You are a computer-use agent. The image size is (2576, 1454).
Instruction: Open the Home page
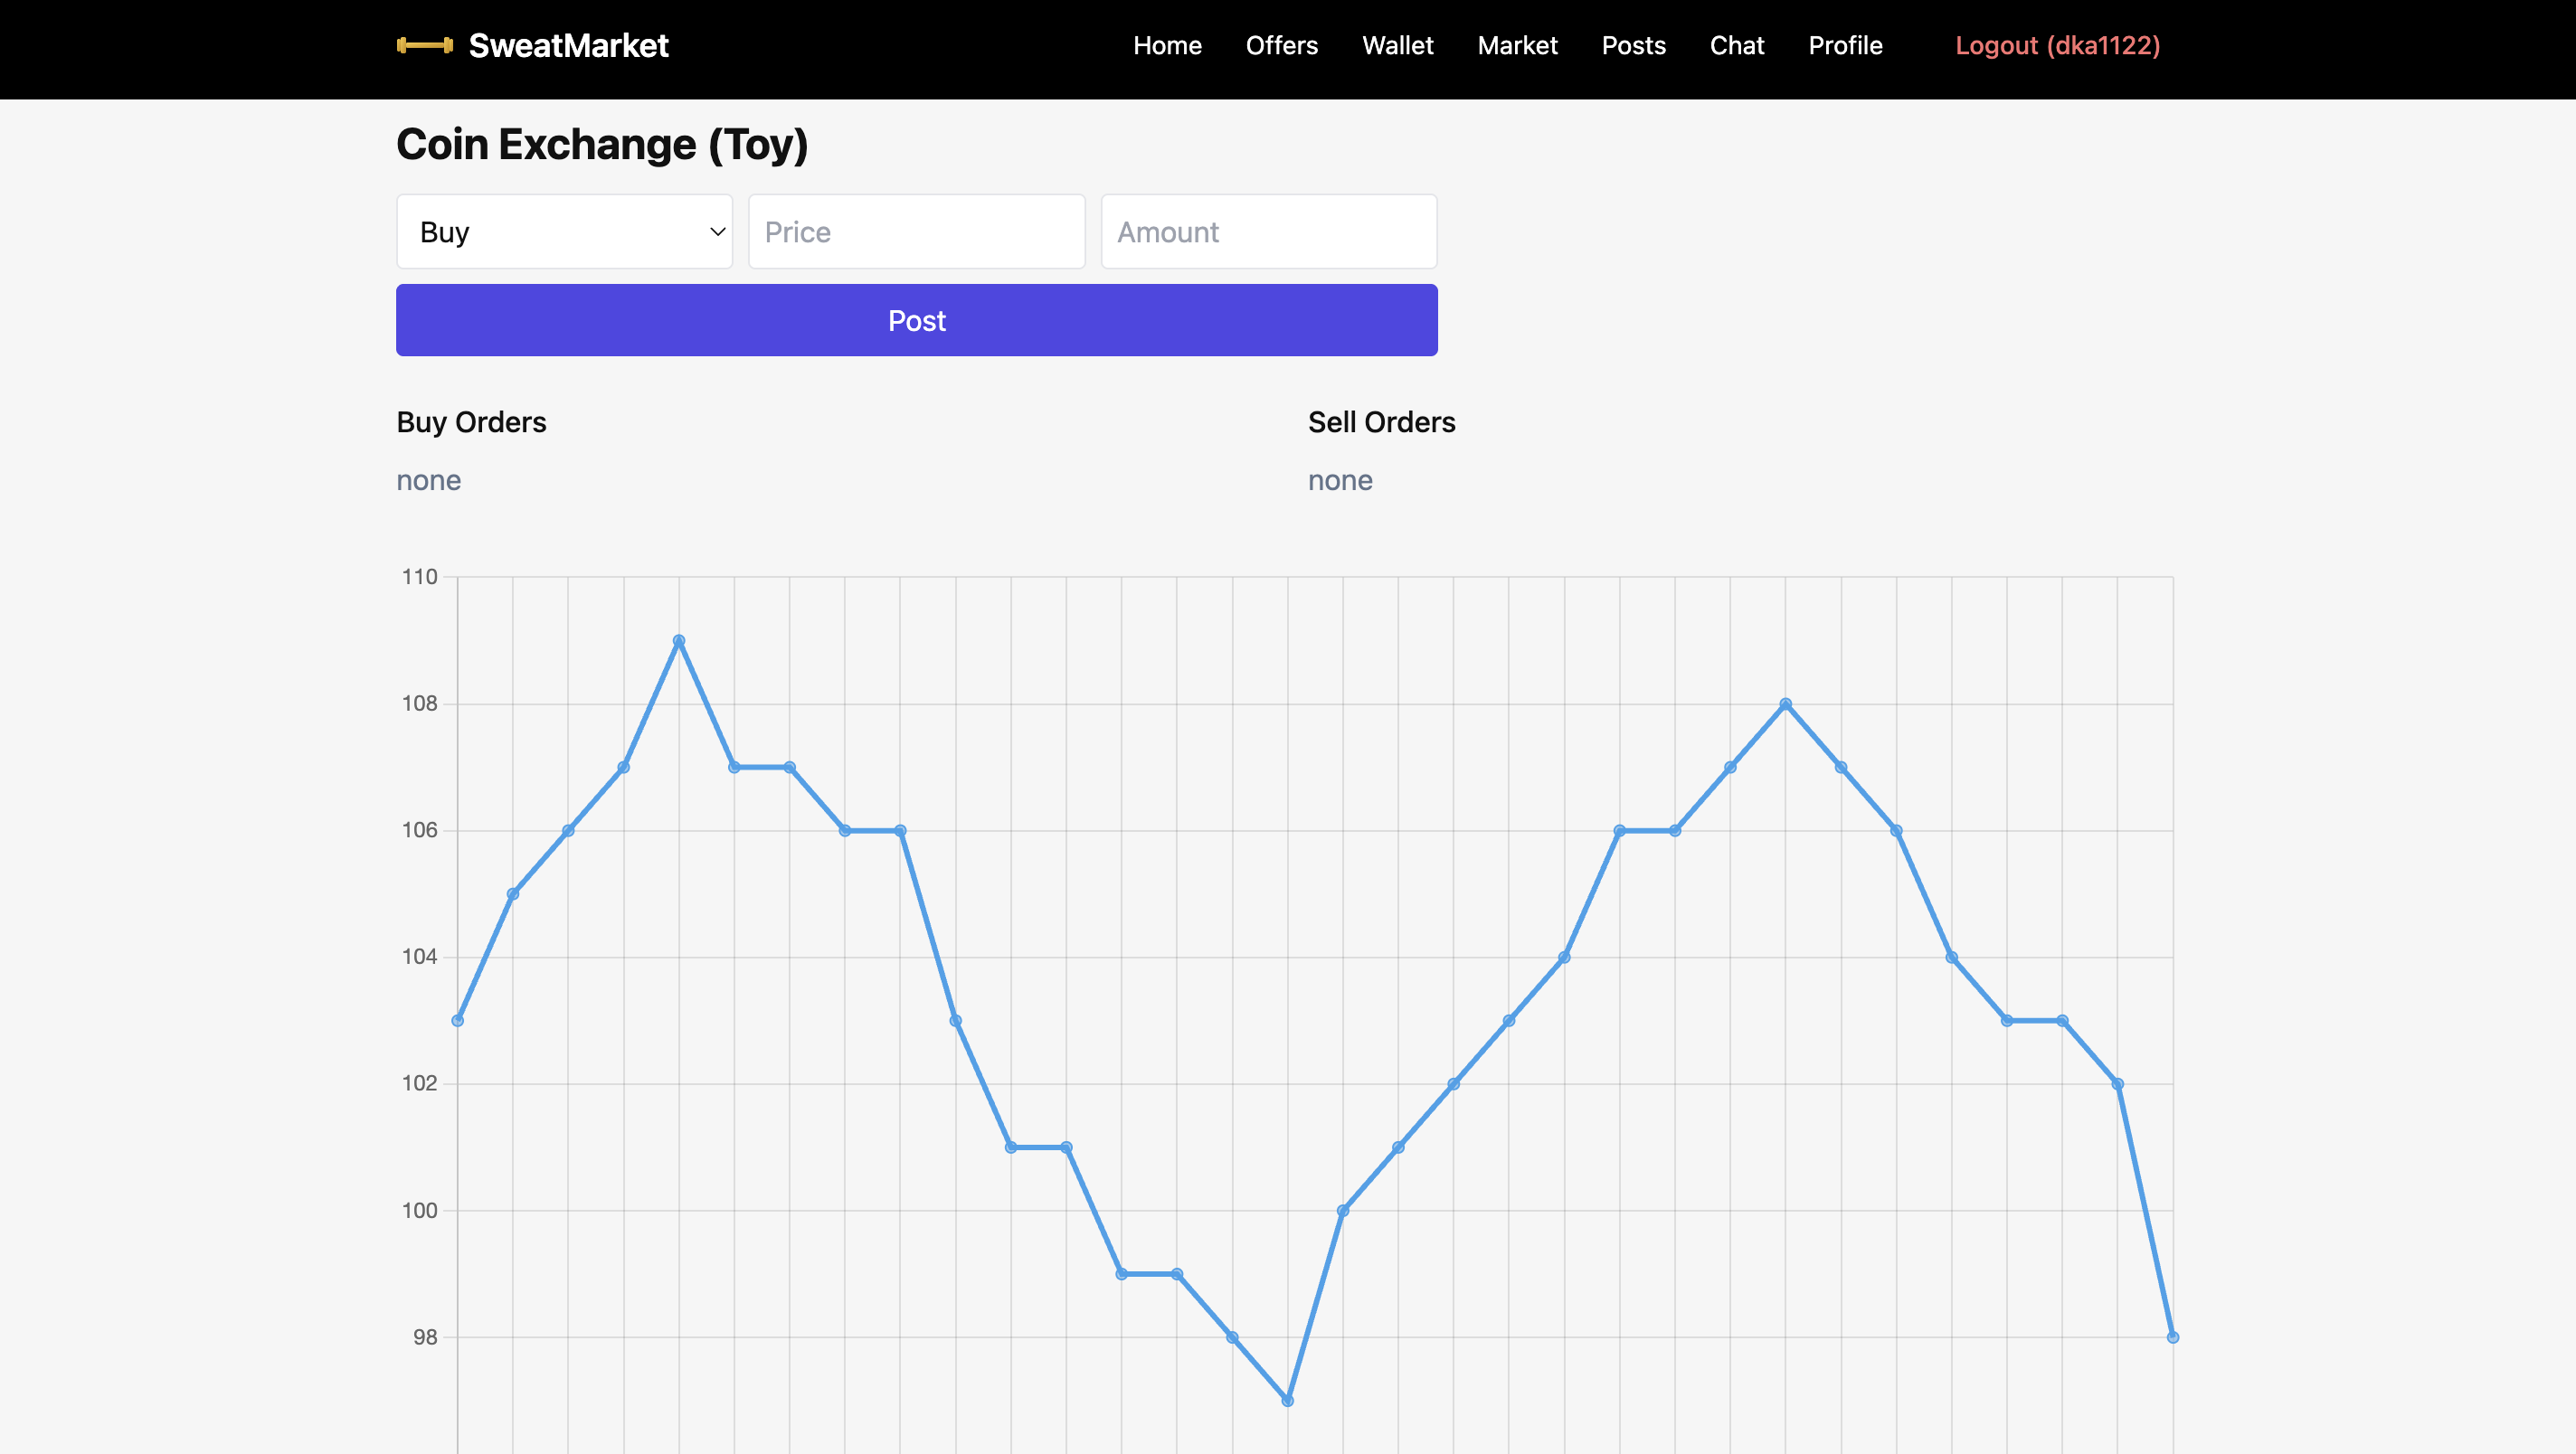pyautogui.click(x=1167, y=45)
